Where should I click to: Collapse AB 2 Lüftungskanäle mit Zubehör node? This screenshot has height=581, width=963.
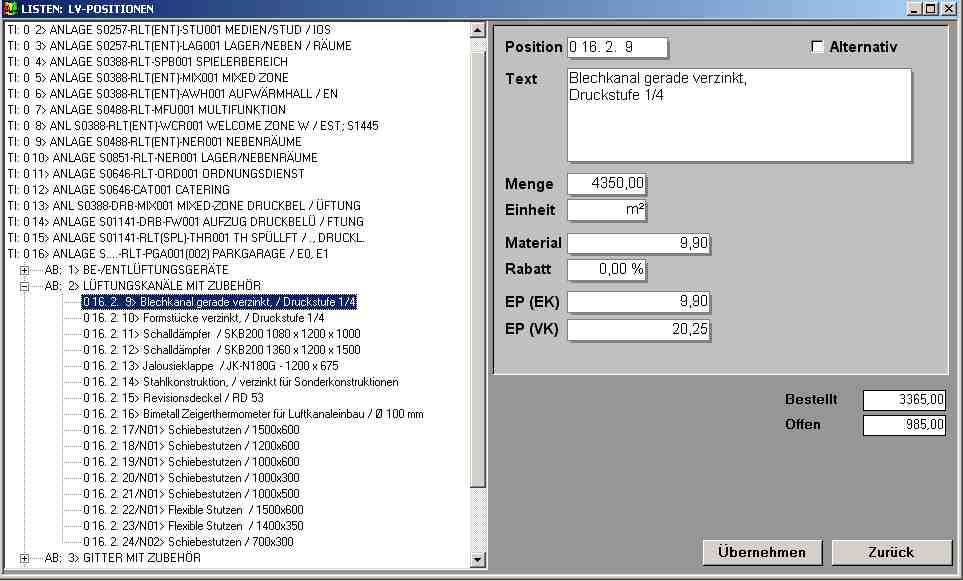point(25,286)
